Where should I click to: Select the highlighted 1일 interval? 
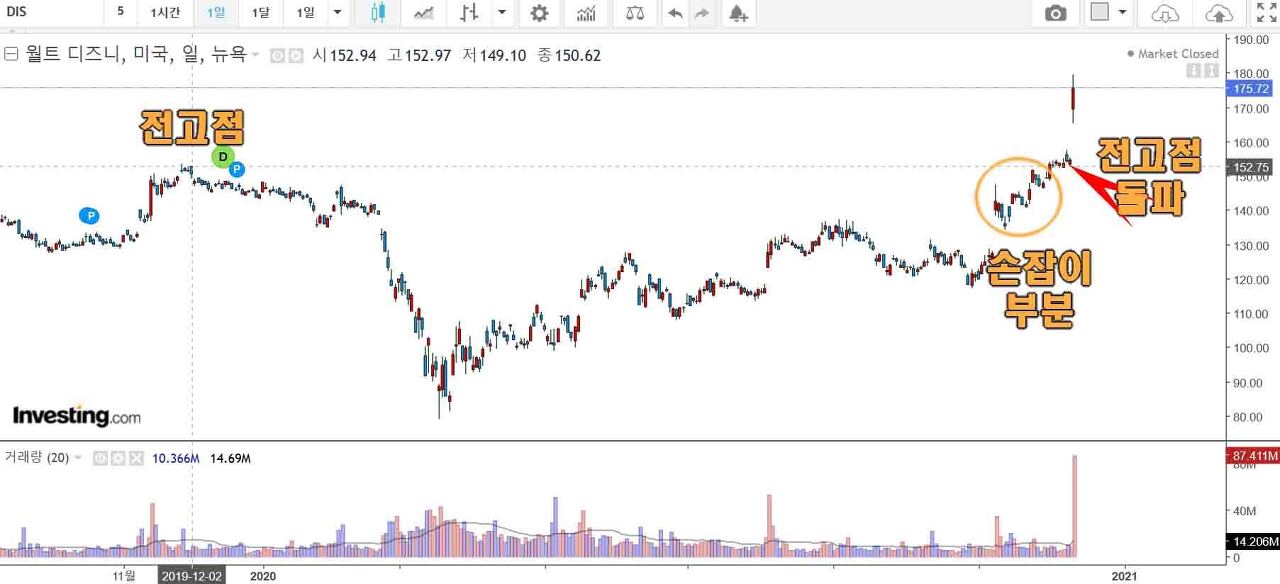tap(216, 12)
